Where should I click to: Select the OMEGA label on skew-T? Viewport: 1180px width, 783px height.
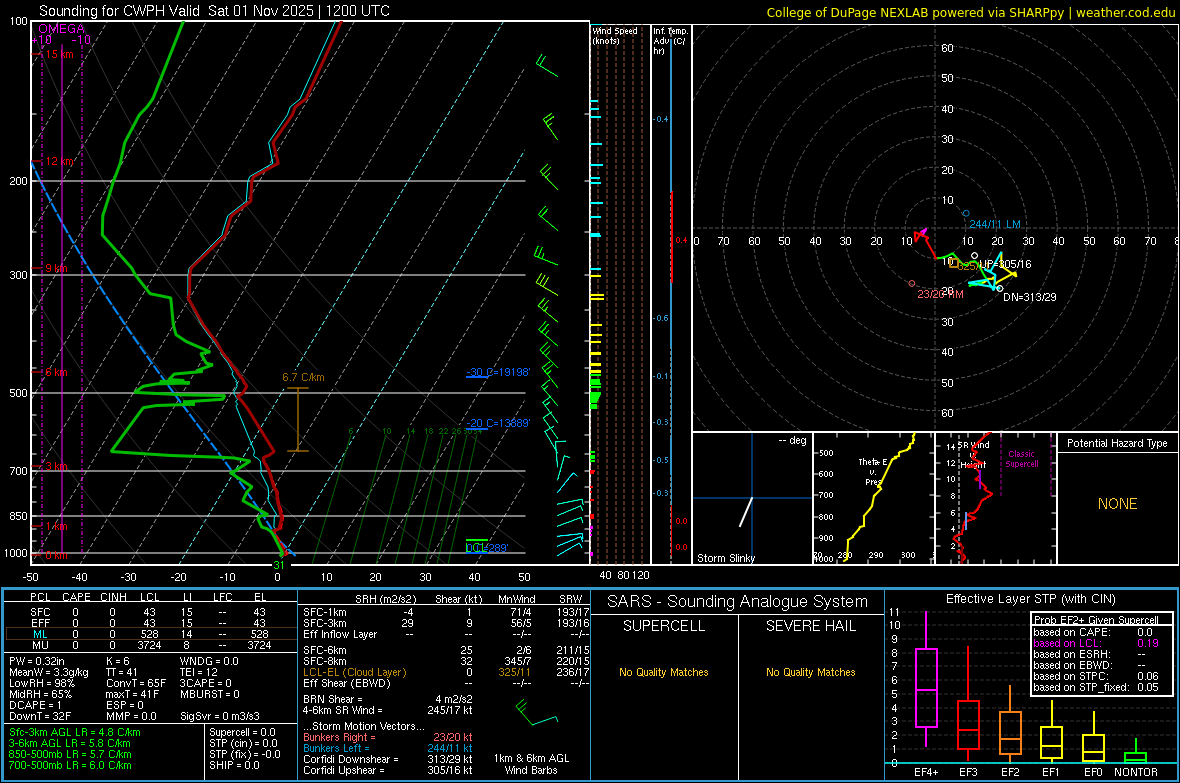coord(61,29)
